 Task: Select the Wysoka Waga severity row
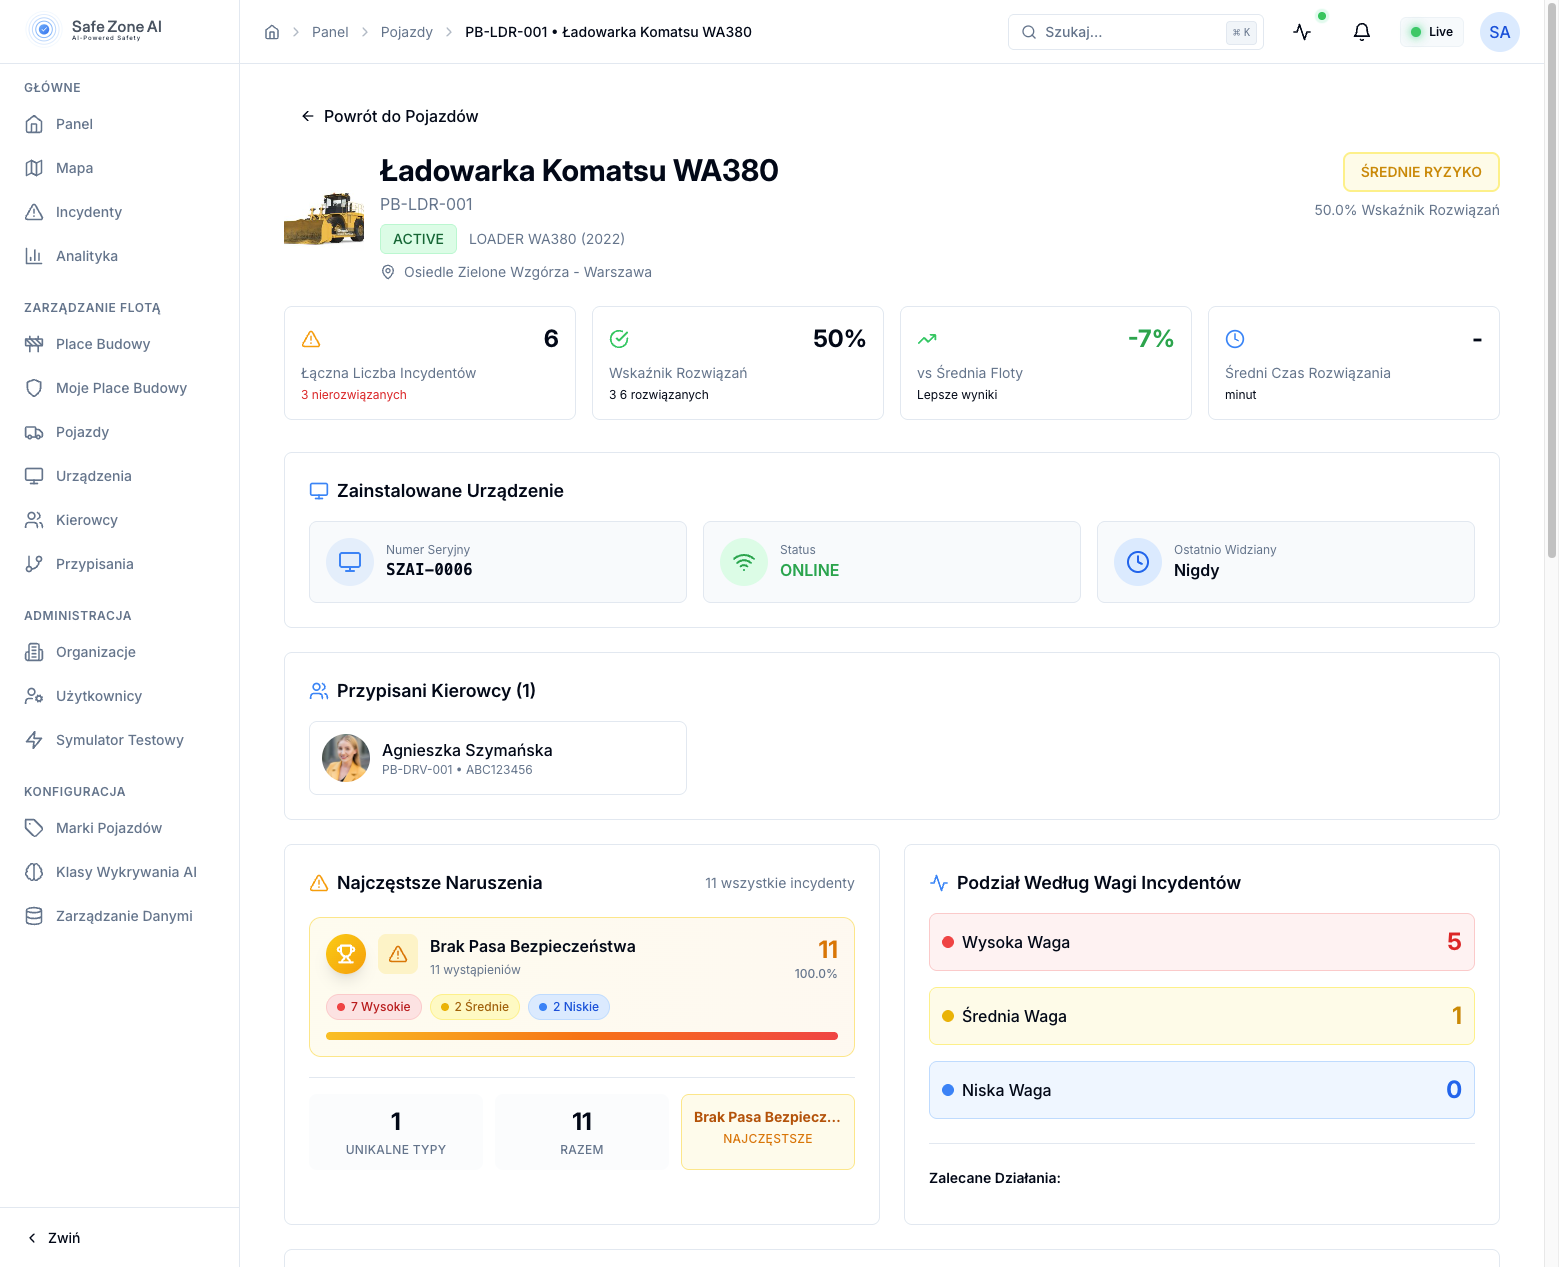coord(1201,942)
